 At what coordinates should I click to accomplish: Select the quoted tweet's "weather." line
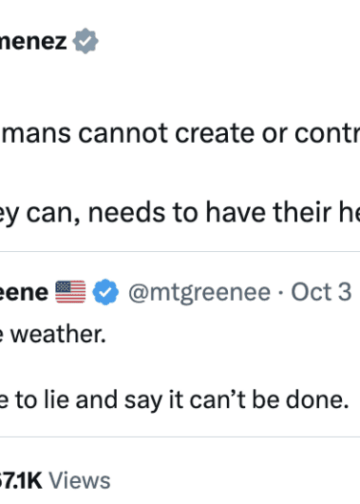point(53,334)
